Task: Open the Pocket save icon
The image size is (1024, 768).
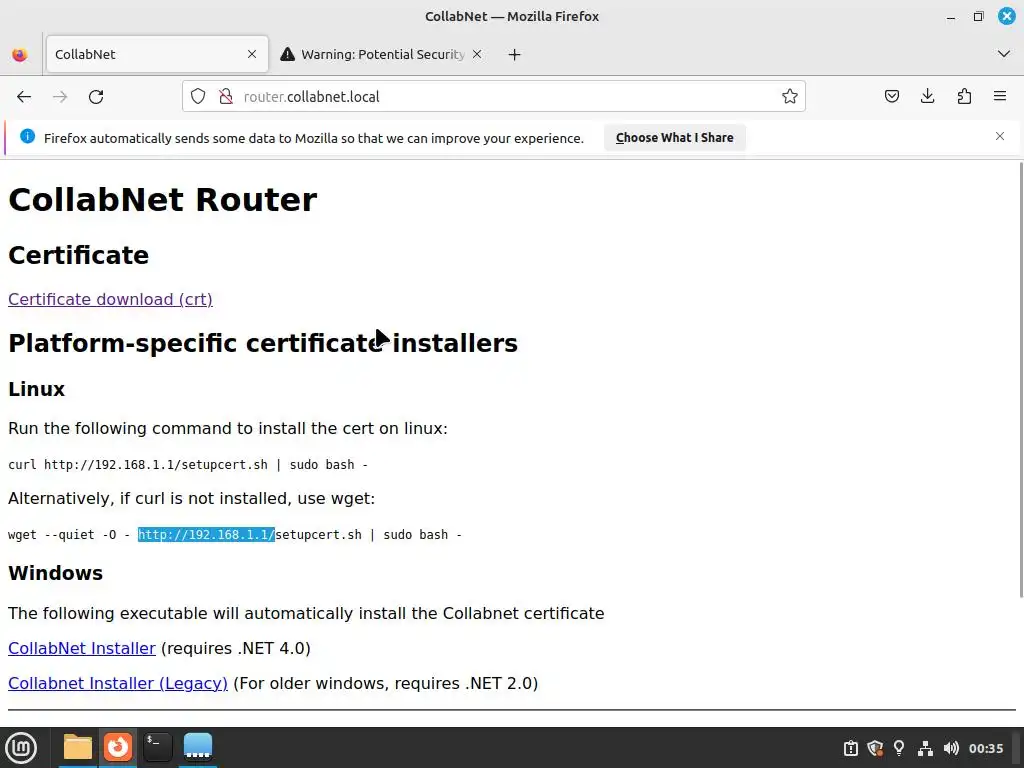Action: click(891, 97)
